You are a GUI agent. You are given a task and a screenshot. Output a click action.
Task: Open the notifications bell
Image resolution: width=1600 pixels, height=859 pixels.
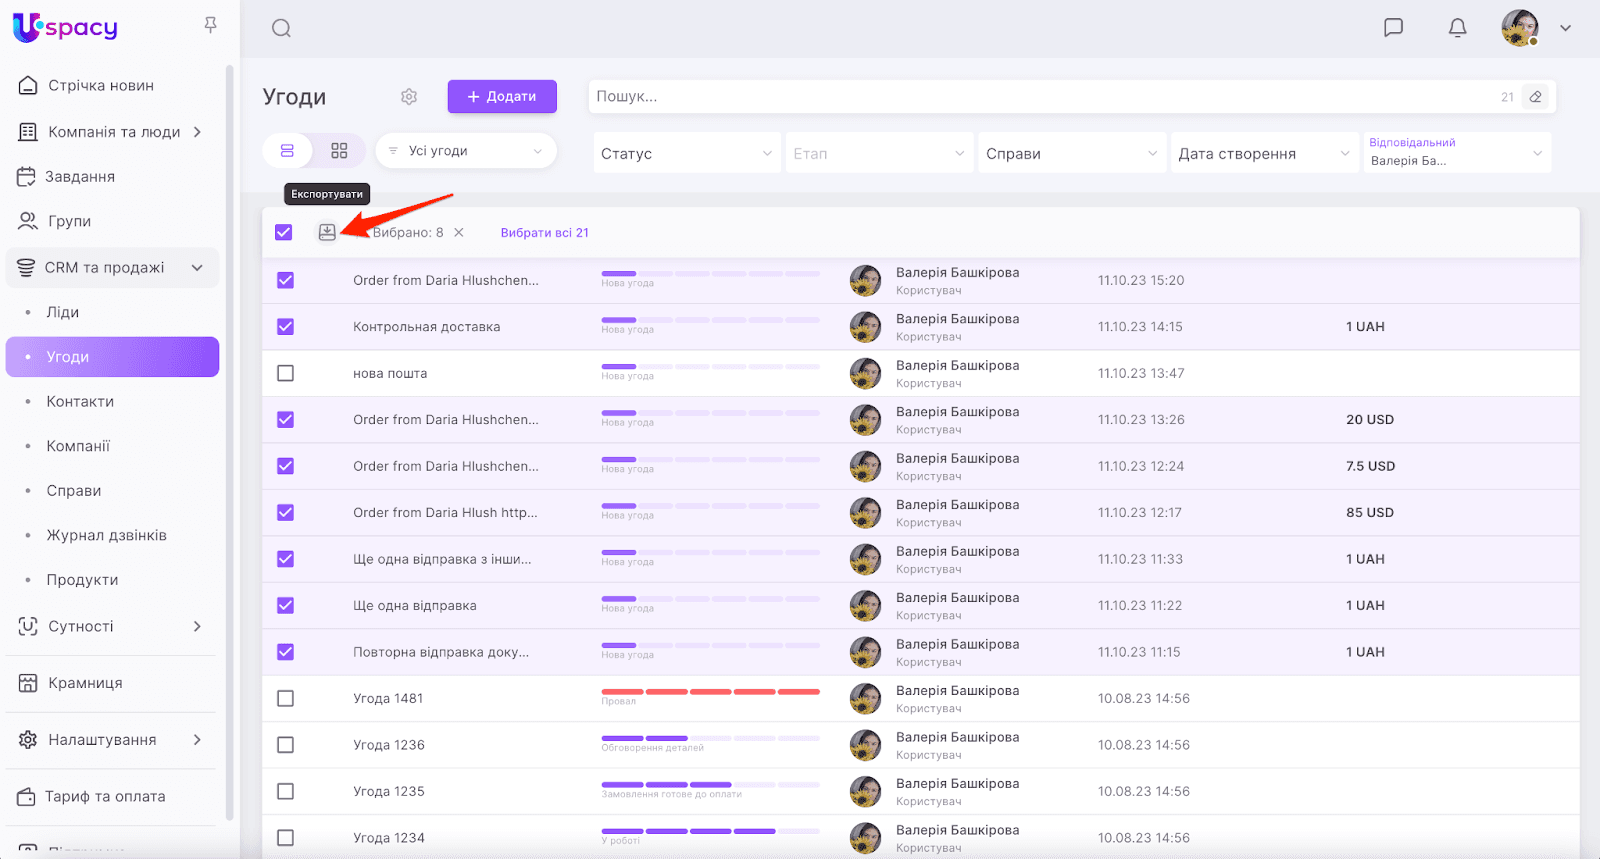(x=1457, y=28)
